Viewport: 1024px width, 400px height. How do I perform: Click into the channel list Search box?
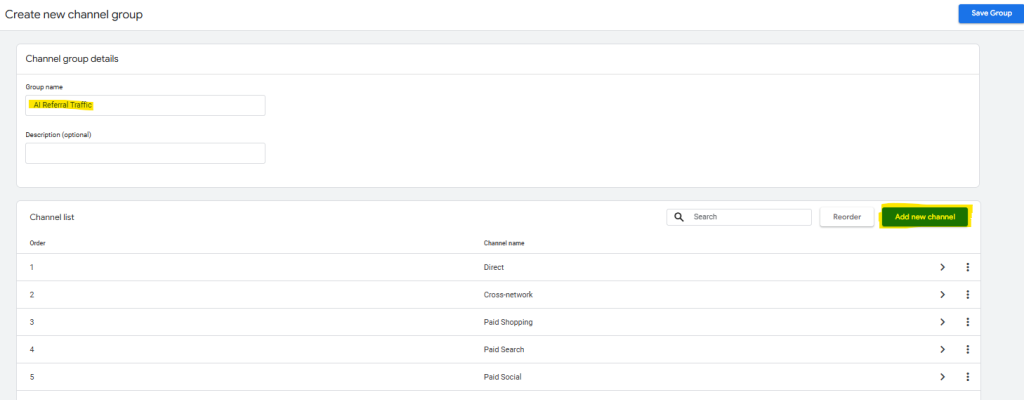pyautogui.click(x=748, y=217)
